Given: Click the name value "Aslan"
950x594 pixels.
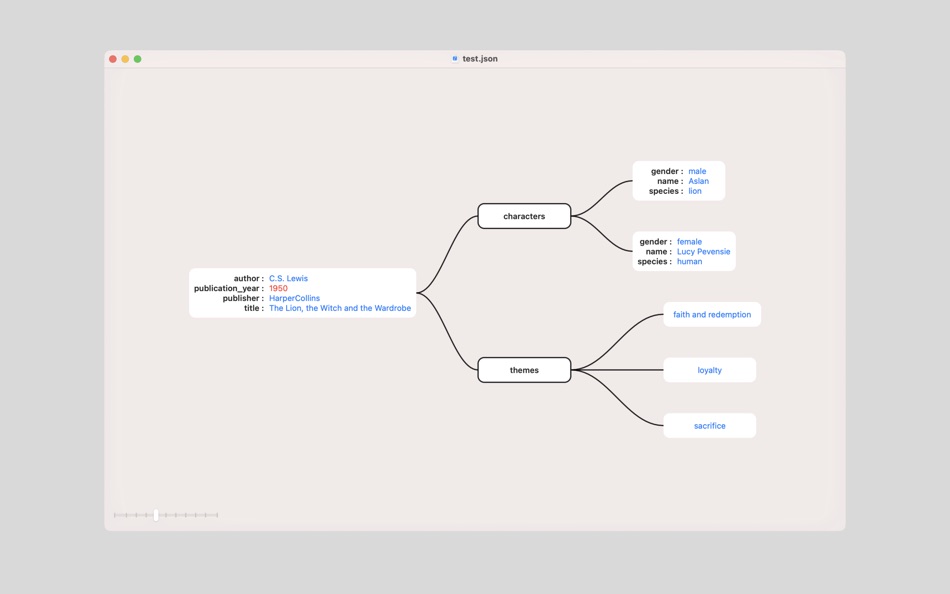Looking at the screenshot, I should (699, 181).
